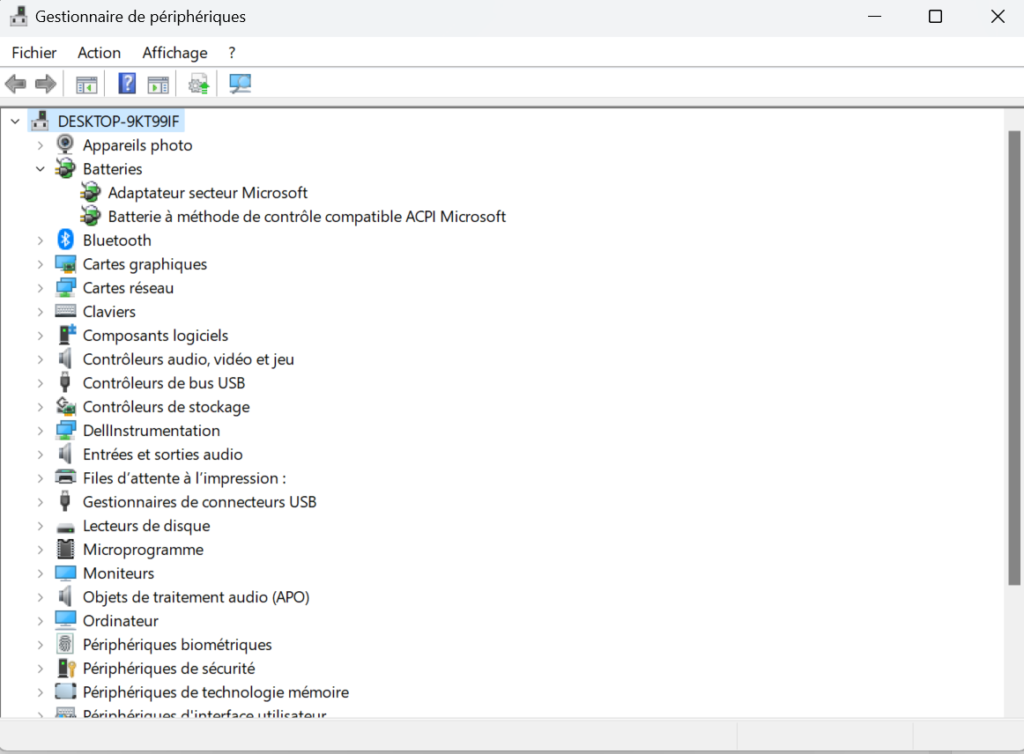Expand the Appareils photo category
The width and height of the screenshot is (1024, 754).
click(40, 145)
